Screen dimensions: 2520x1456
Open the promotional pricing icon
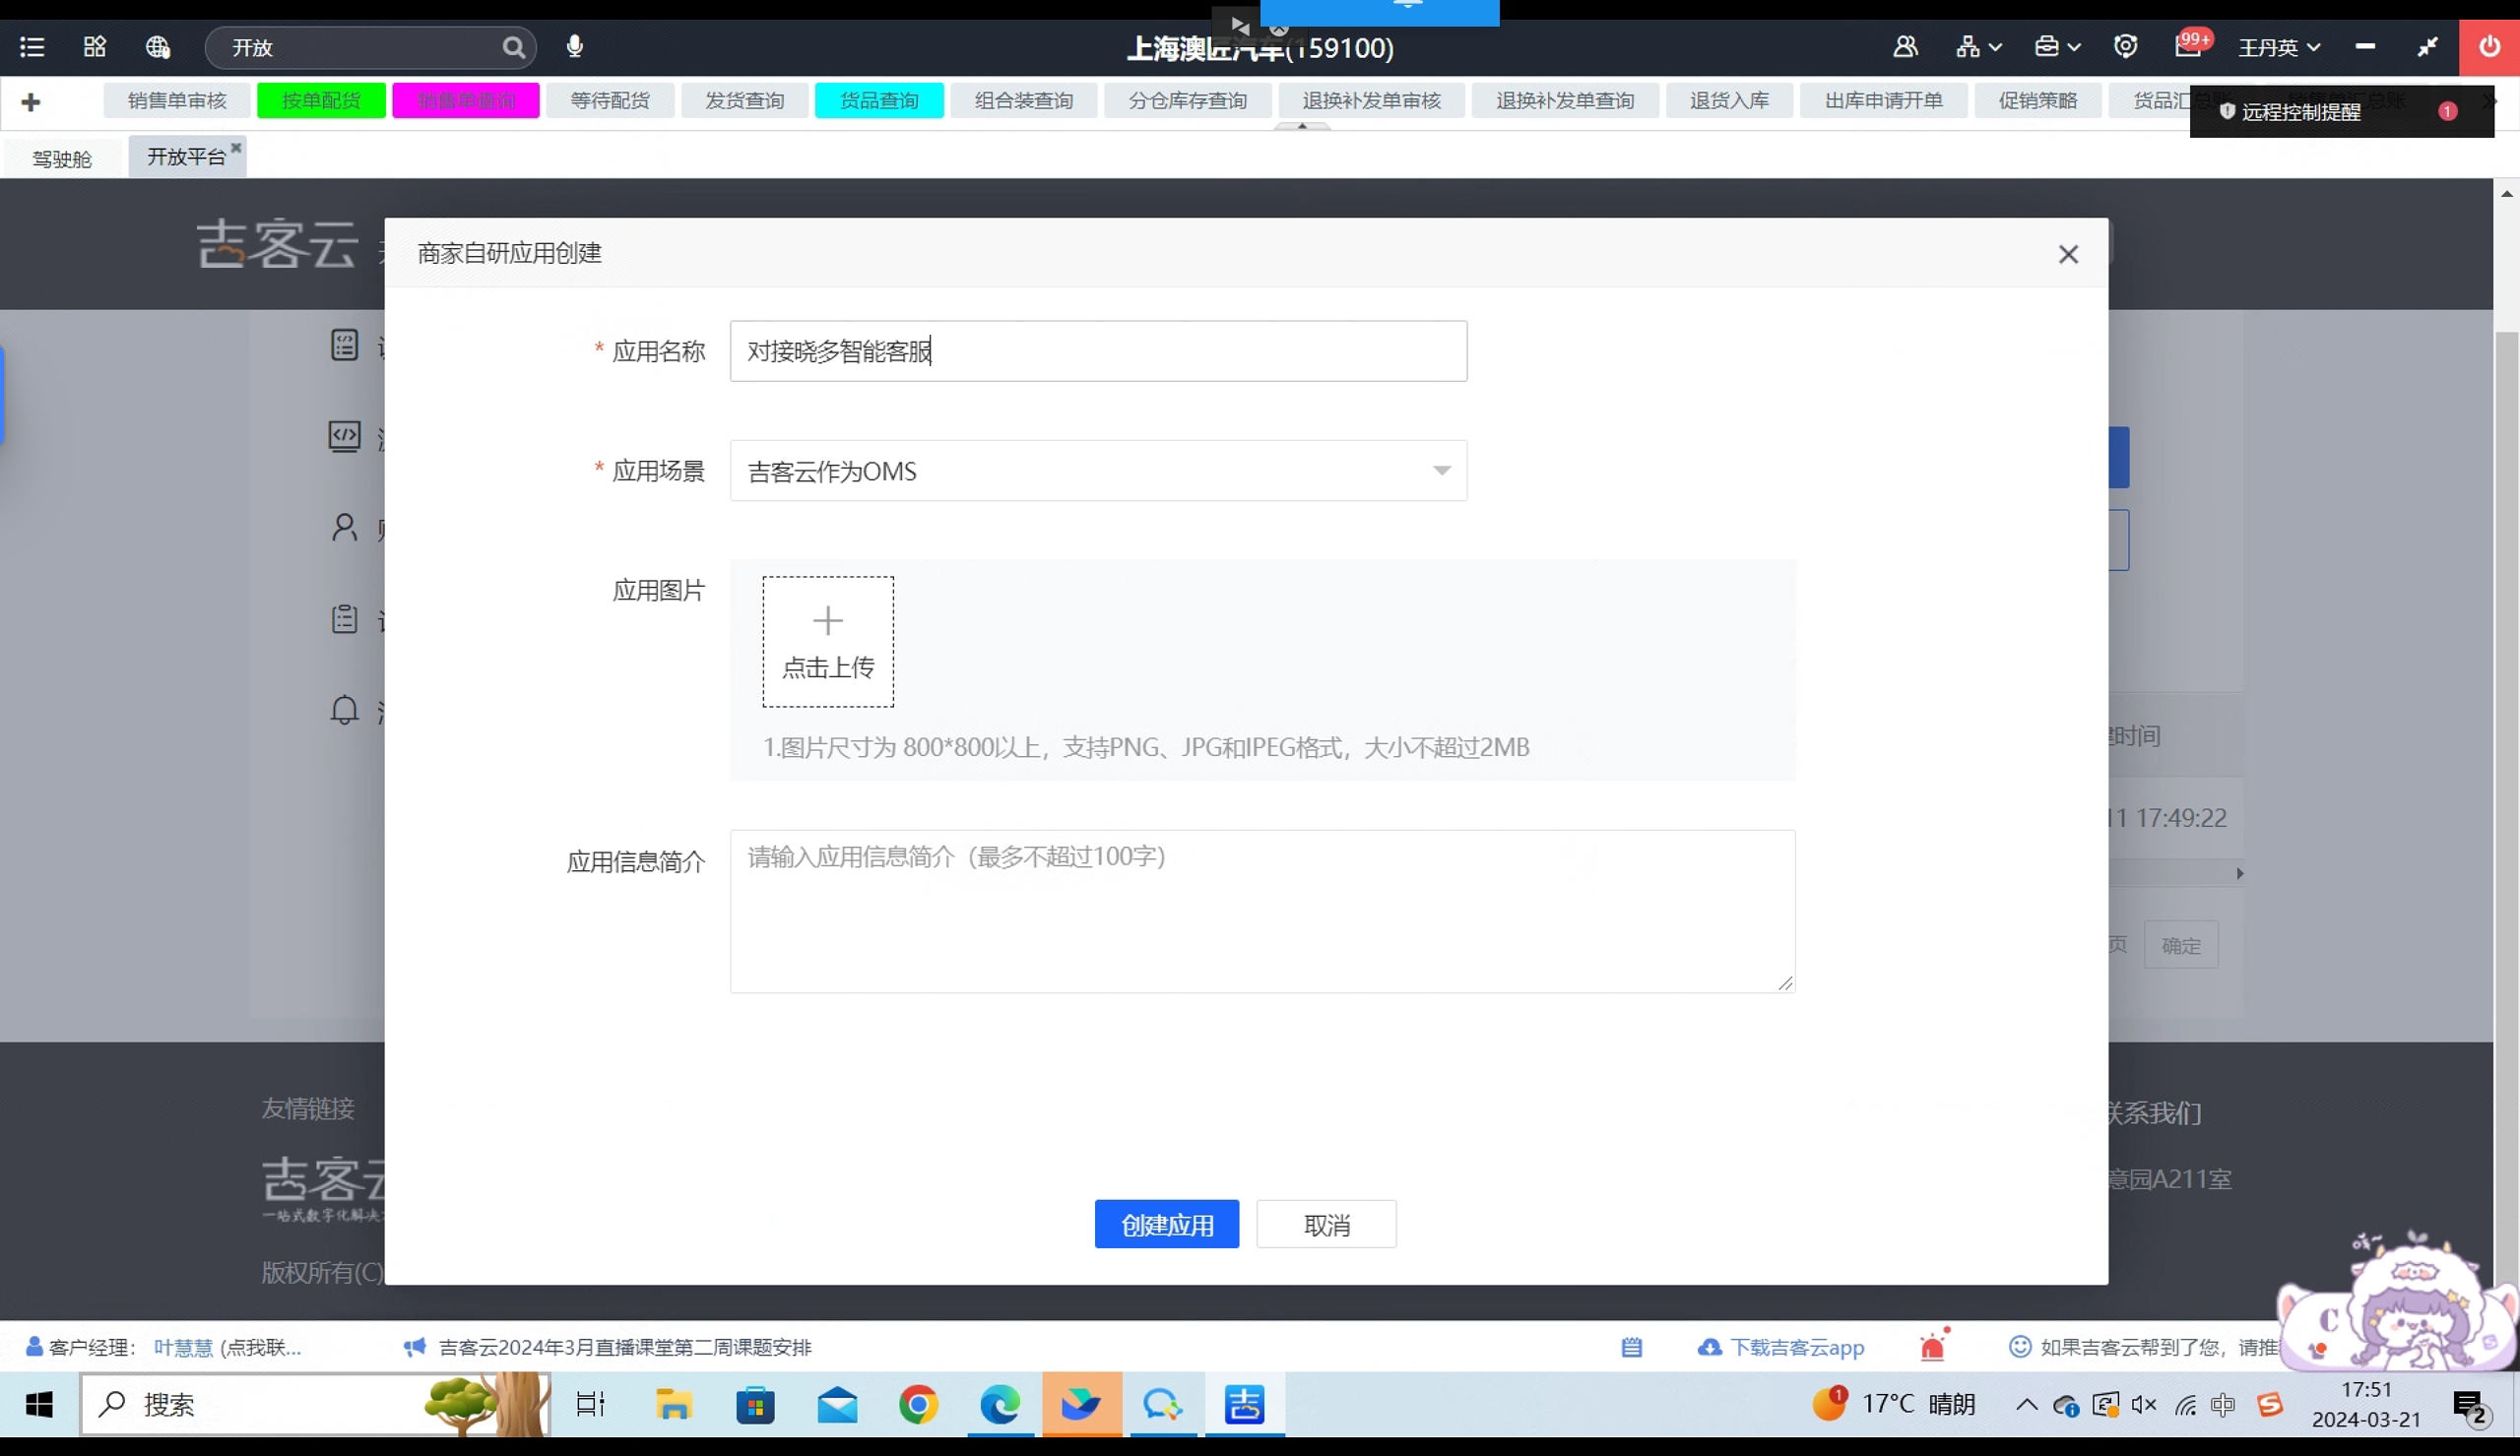2036,98
